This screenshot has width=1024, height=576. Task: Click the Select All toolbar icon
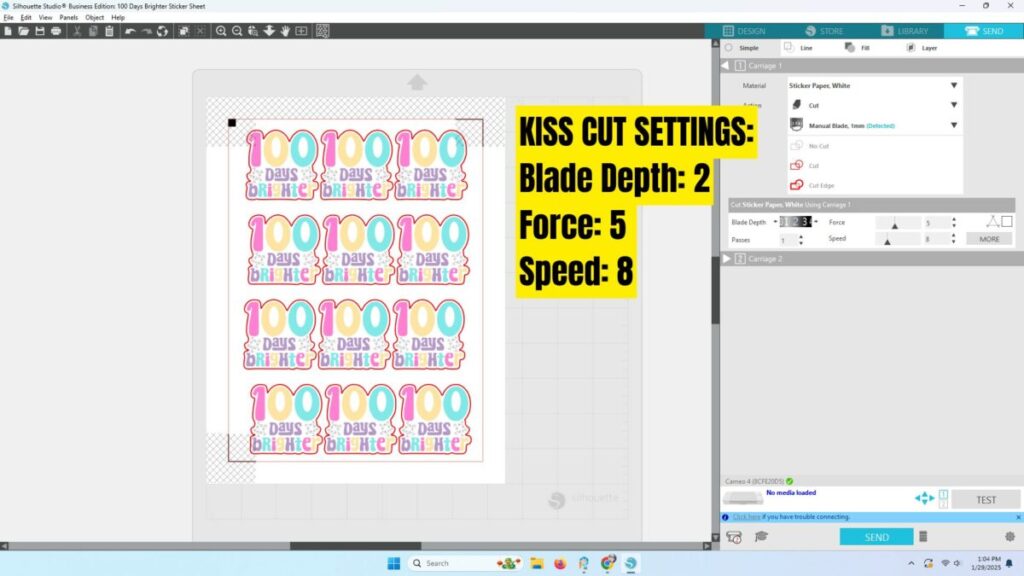(184, 31)
